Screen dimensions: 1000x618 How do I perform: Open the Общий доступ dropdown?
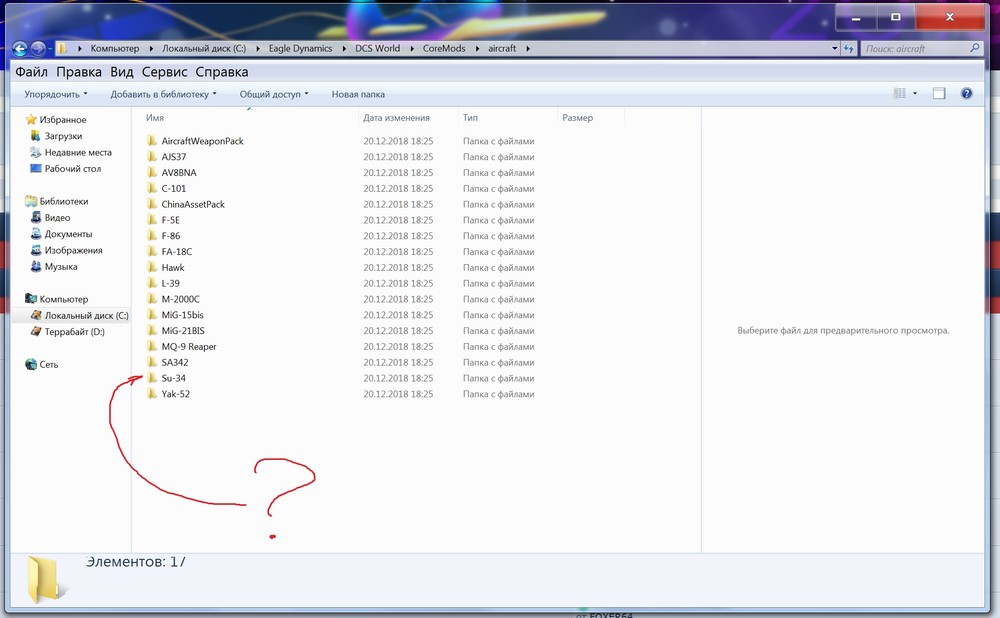274,94
